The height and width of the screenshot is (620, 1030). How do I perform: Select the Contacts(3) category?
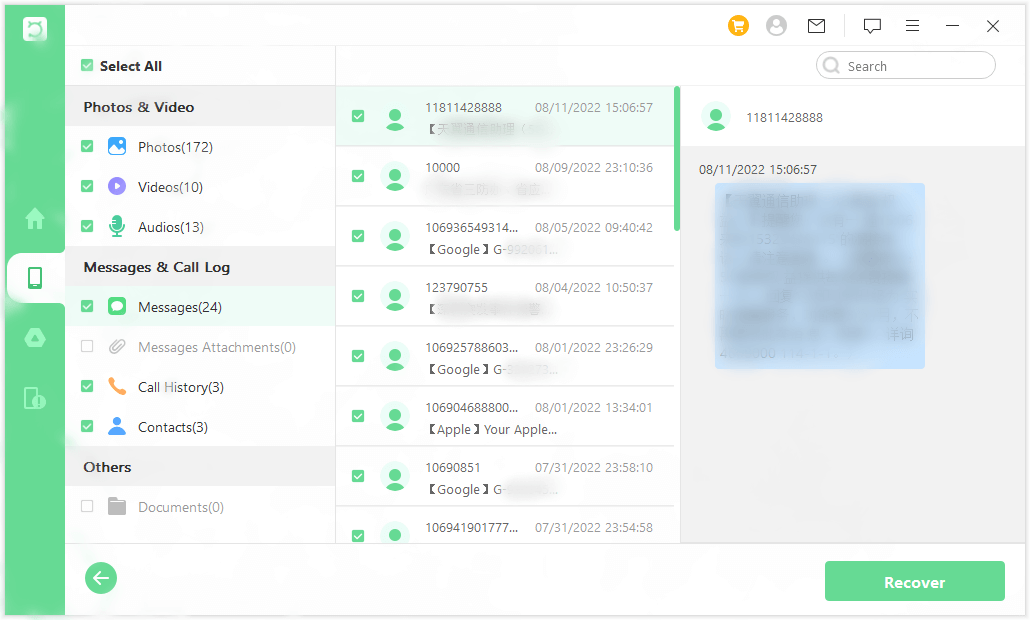point(172,427)
